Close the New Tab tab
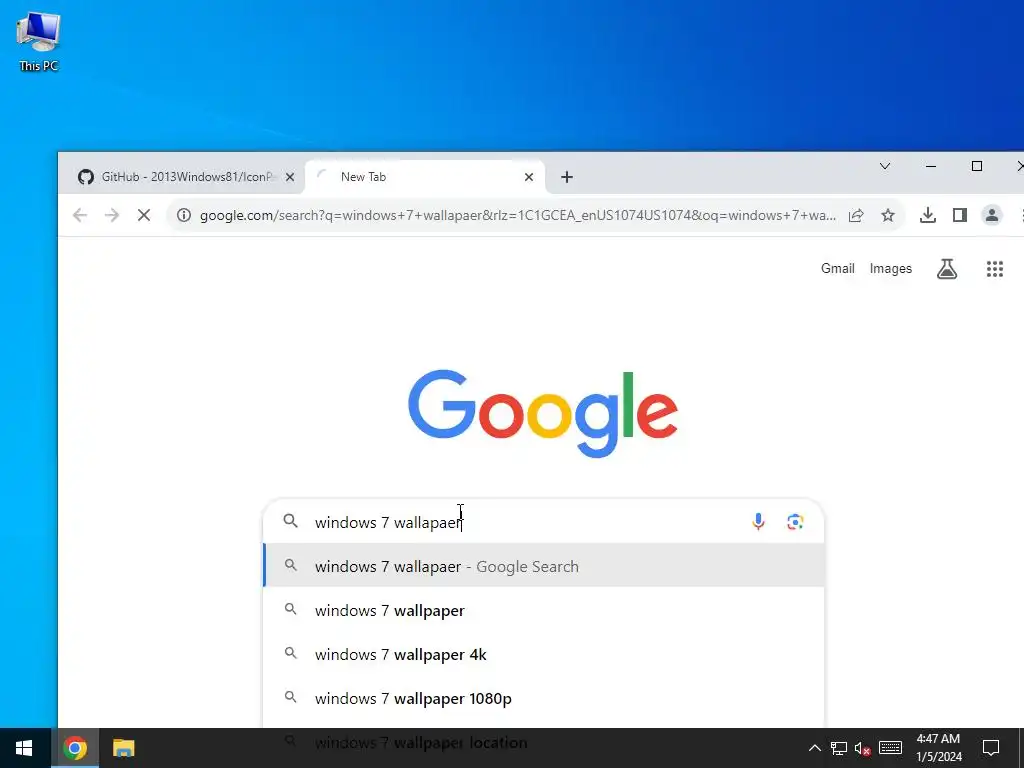1024x768 pixels. 529,177
